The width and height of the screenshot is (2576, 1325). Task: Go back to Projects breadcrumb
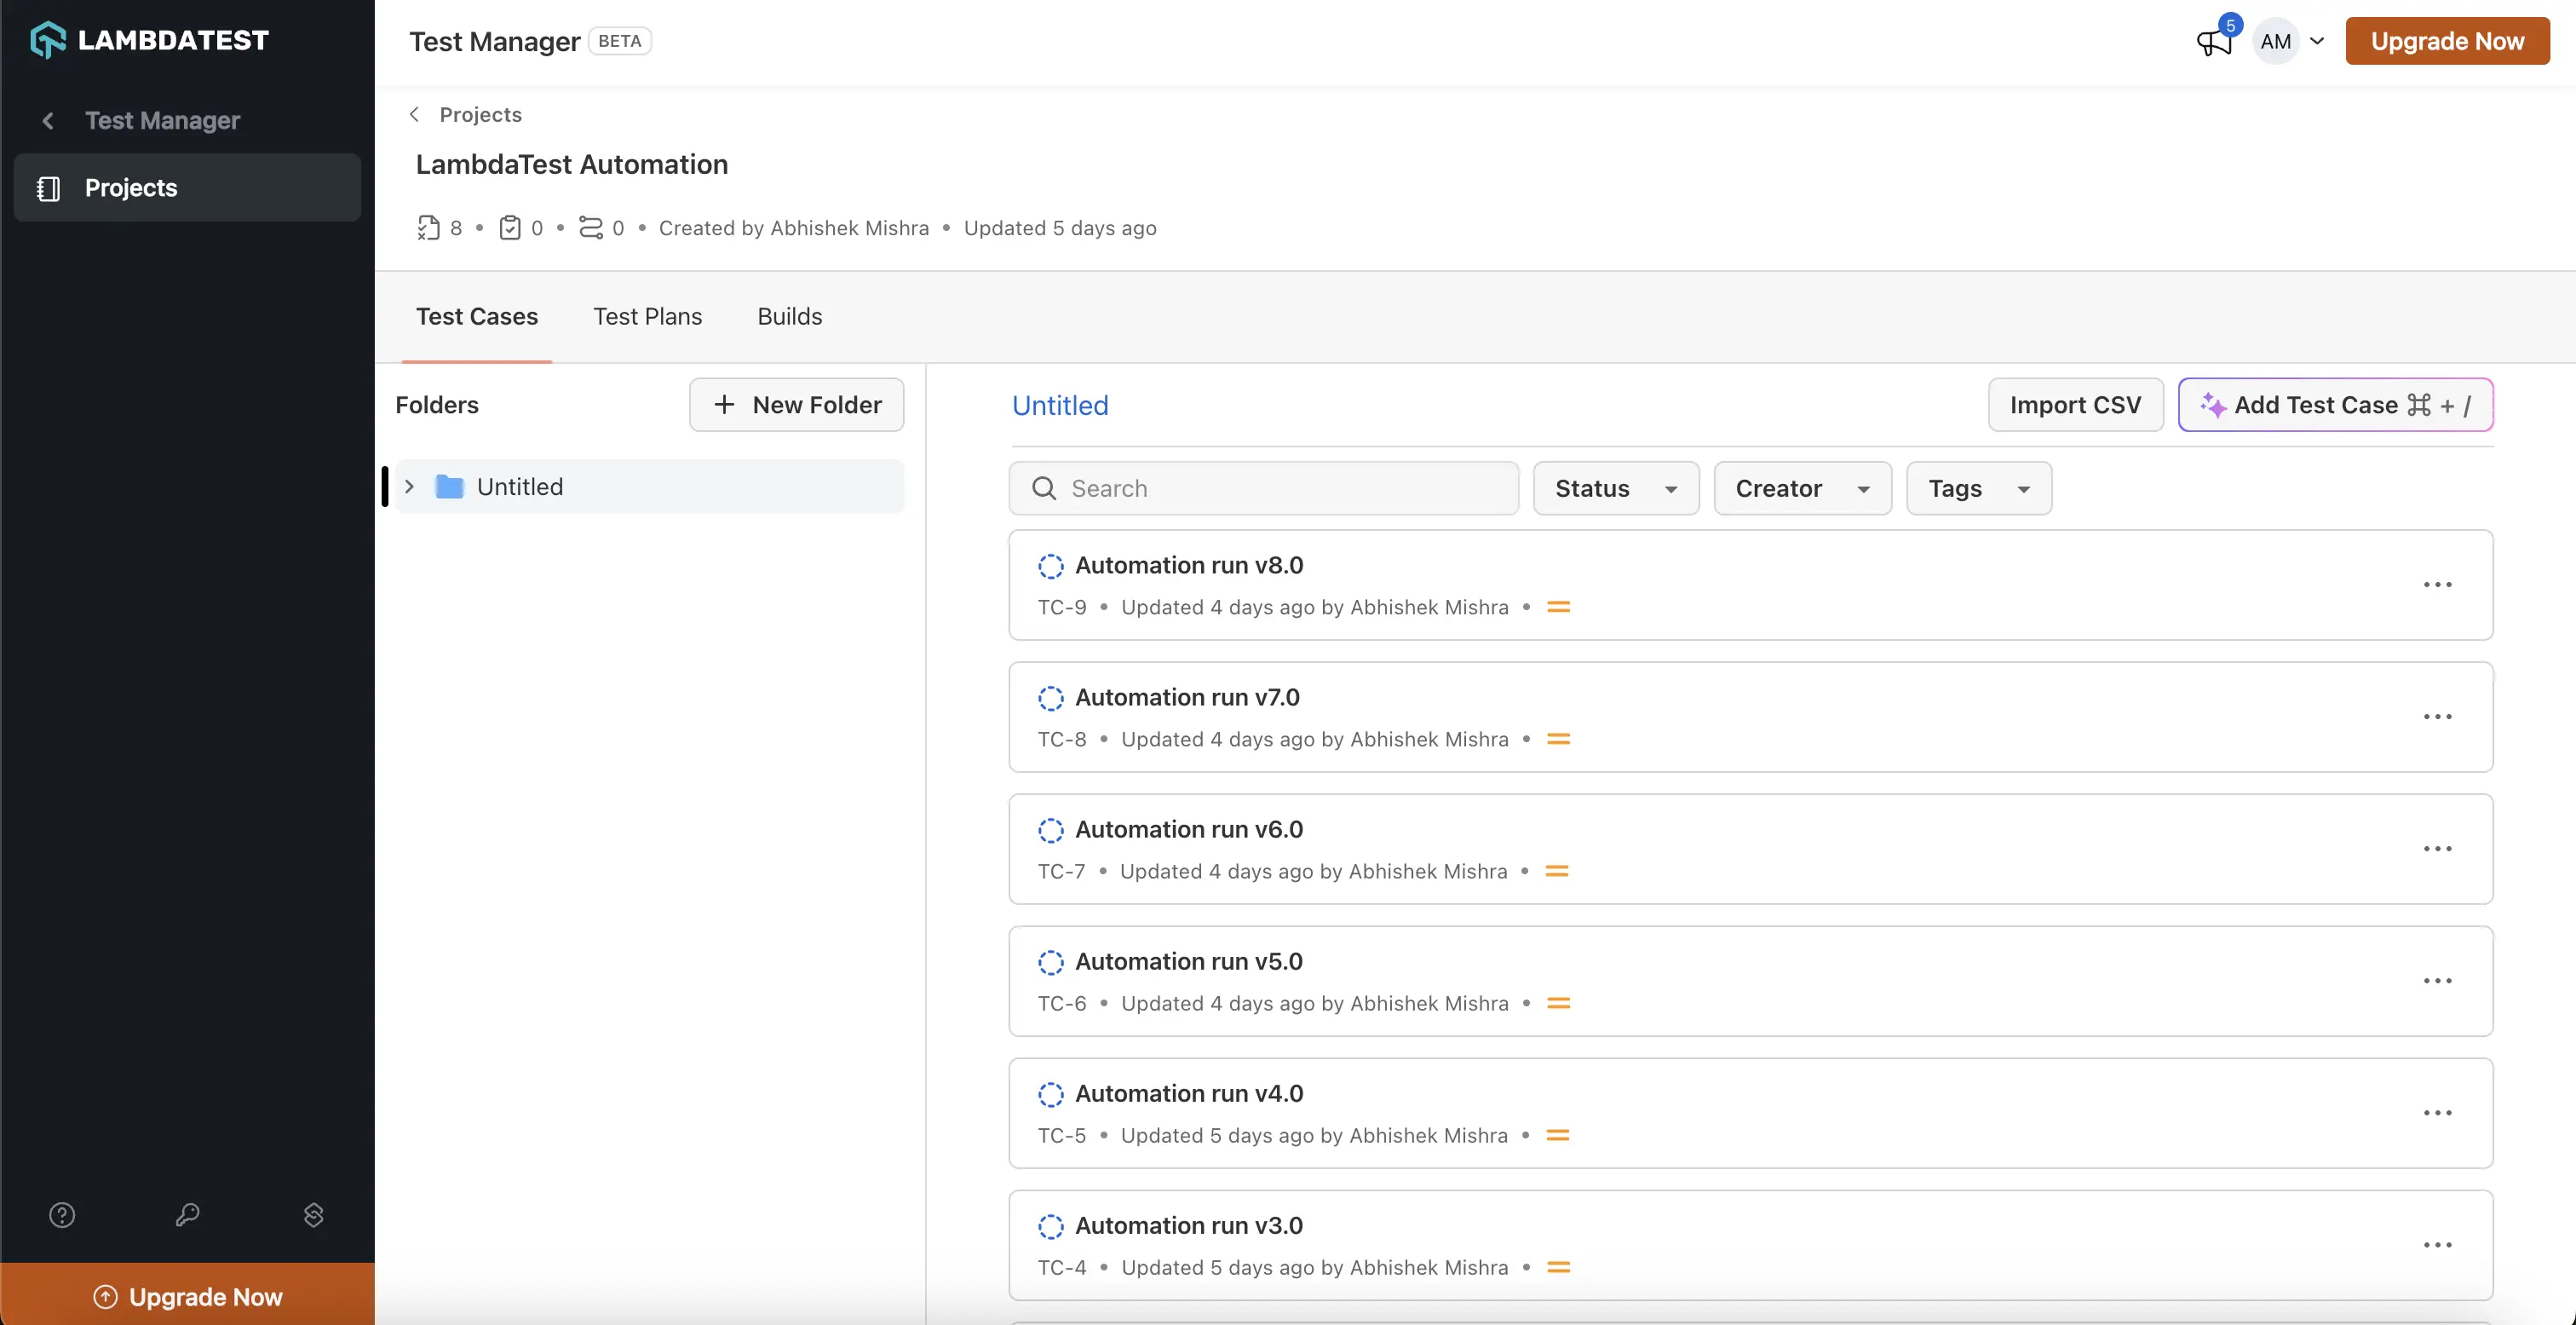pyautogui.click(x=480, y=114)
